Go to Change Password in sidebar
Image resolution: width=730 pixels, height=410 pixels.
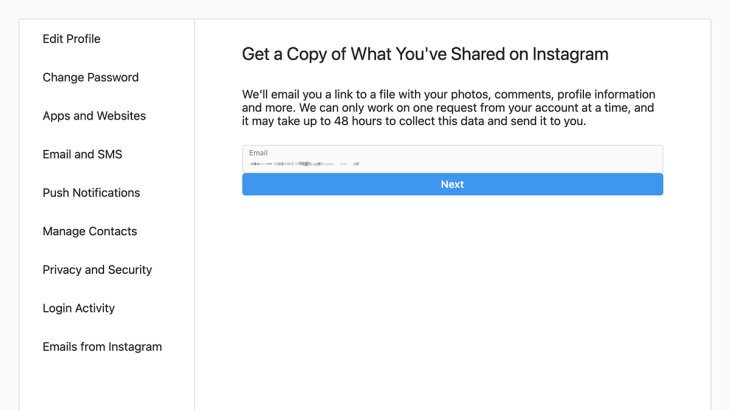point(90,78)
